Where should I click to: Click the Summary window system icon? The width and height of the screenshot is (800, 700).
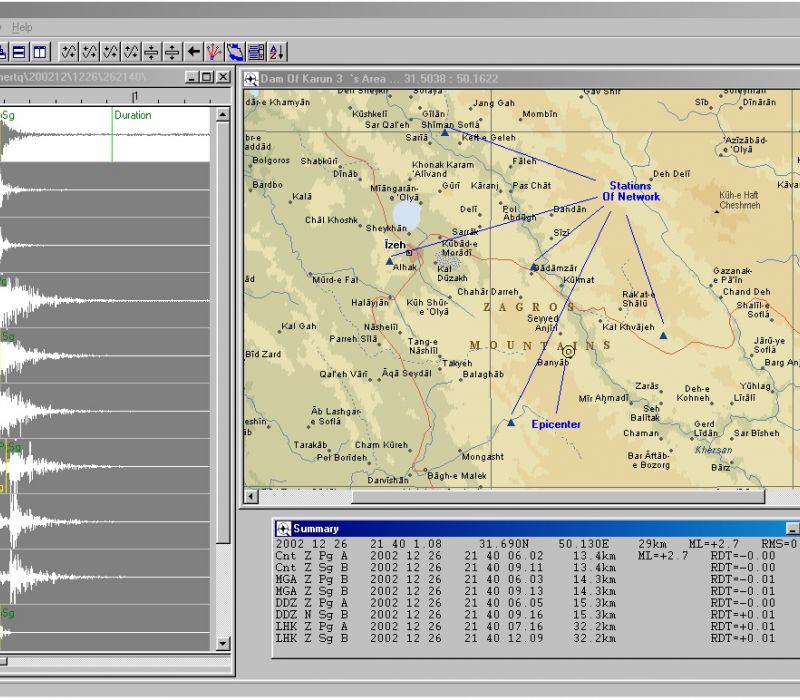pyautogui.click(x=283, y=528)
